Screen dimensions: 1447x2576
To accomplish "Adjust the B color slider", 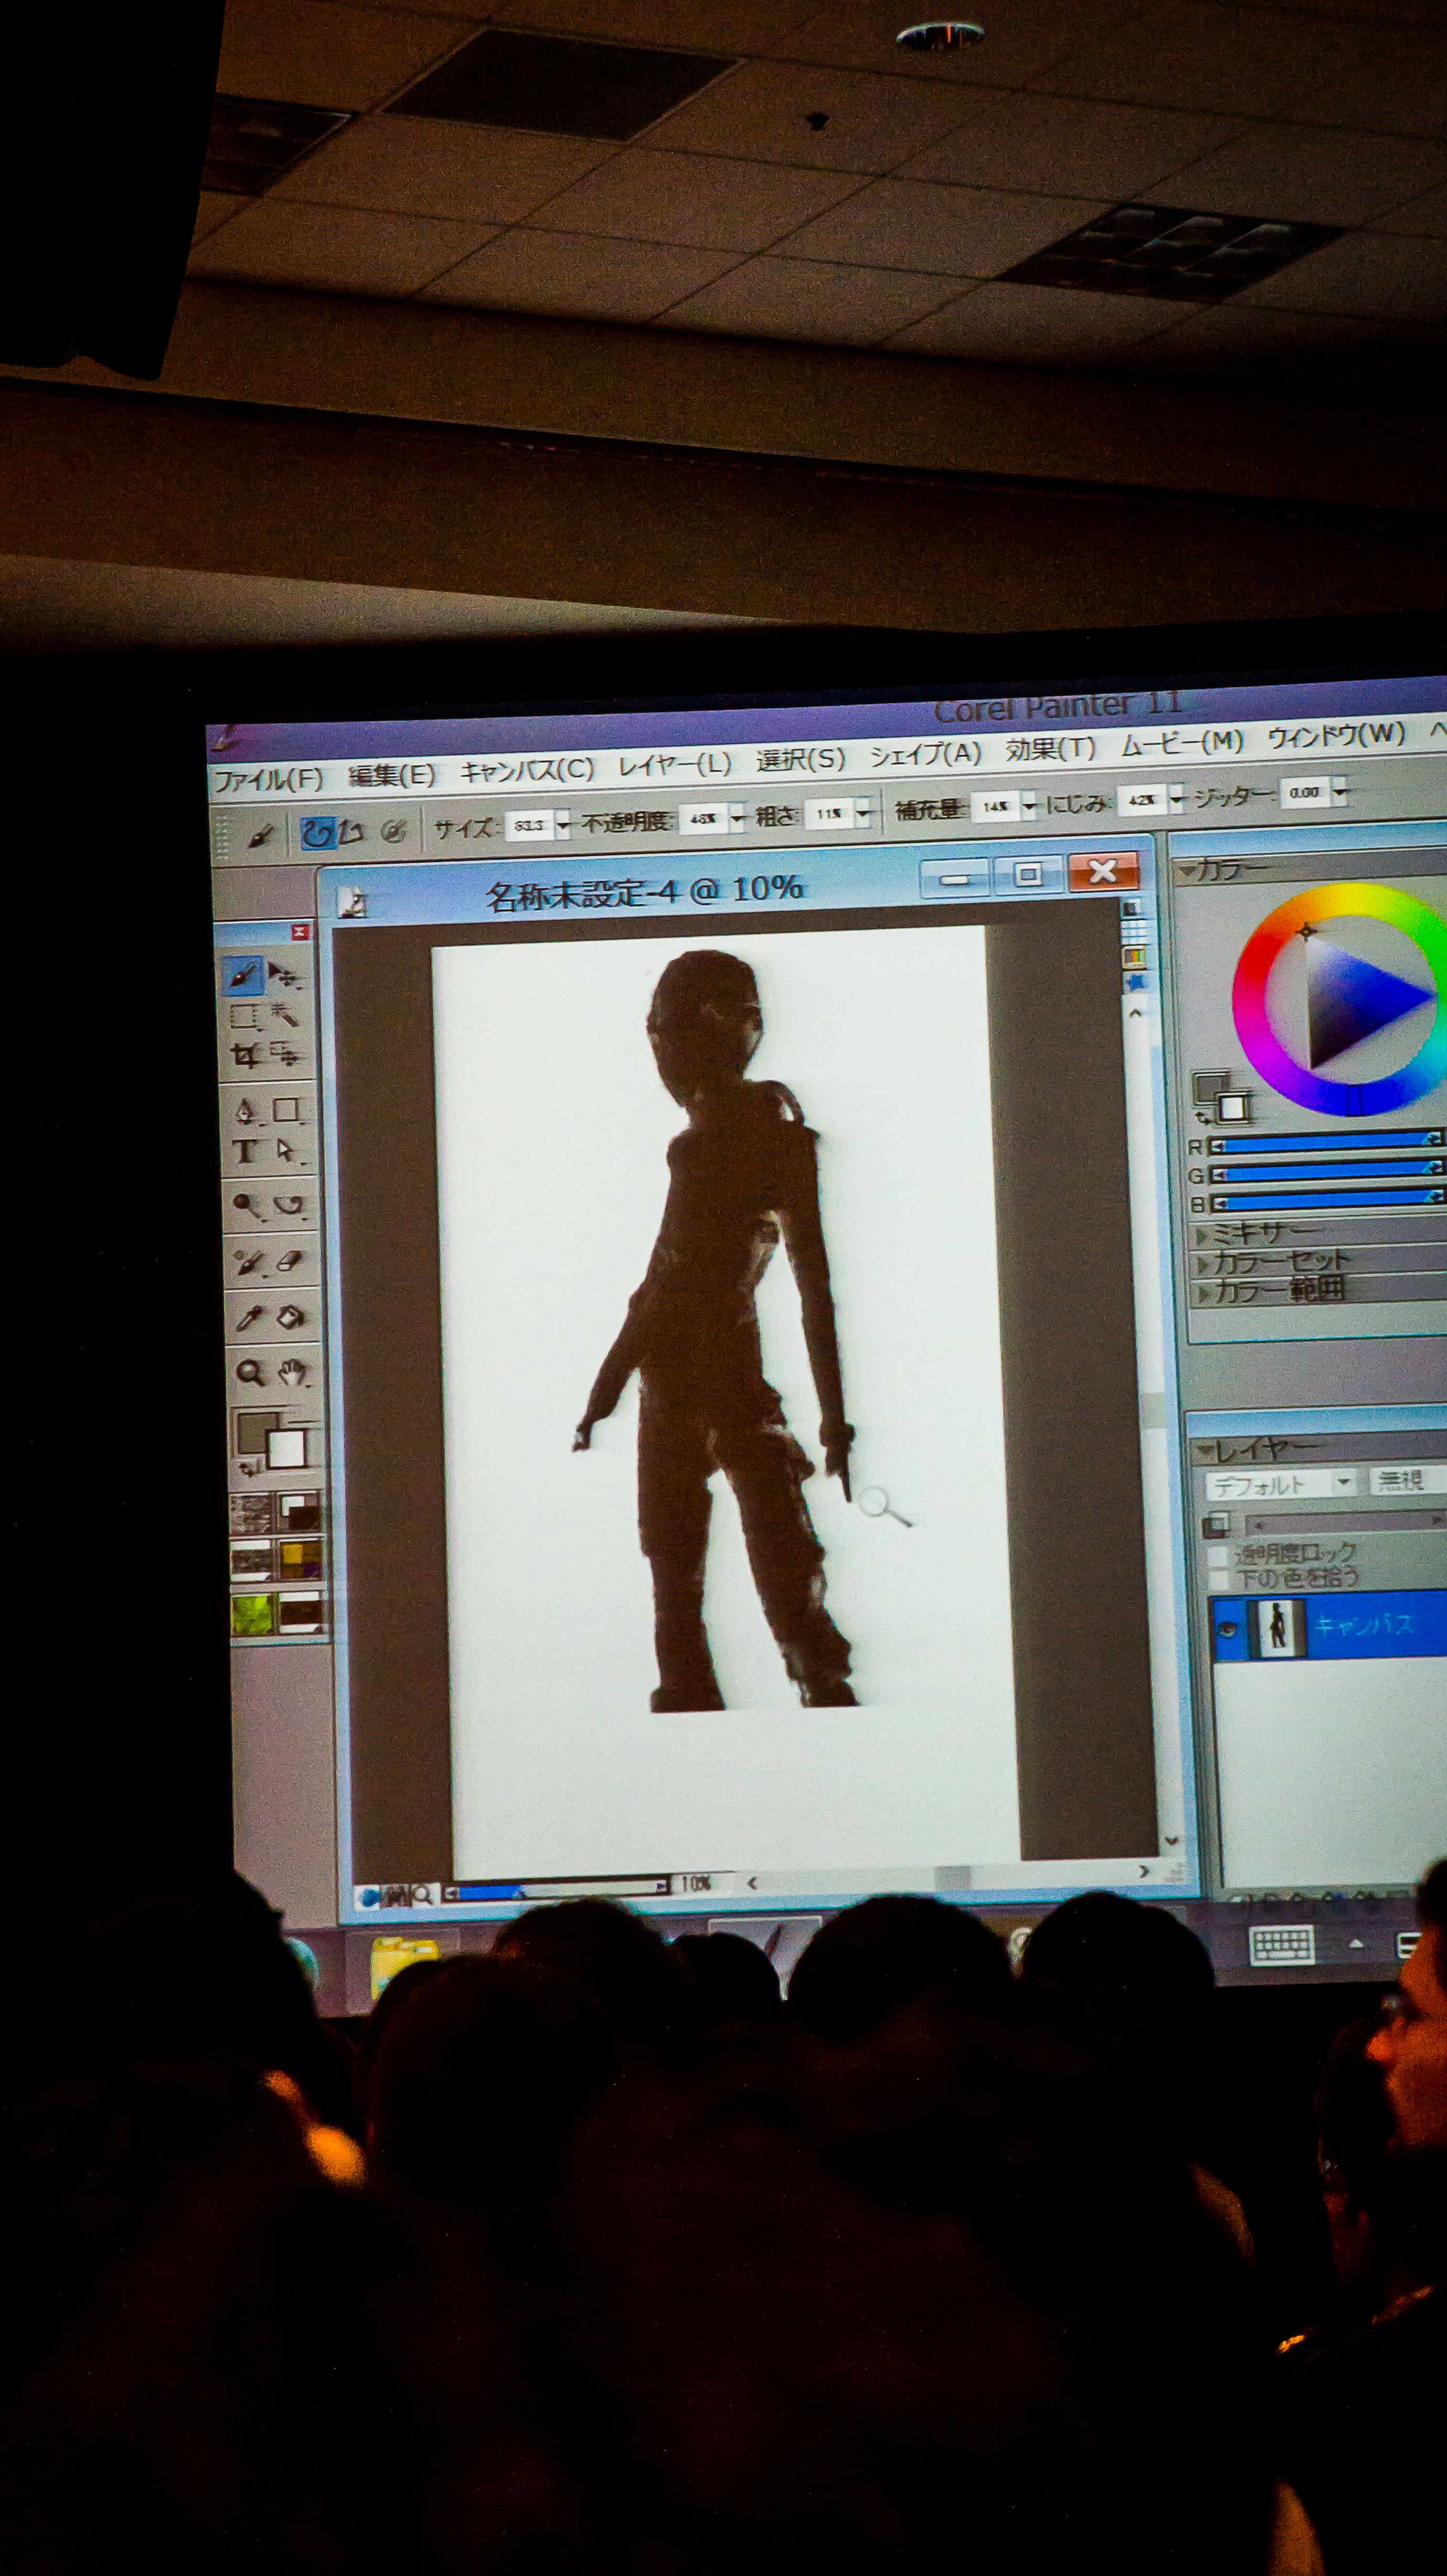I will point(1329,1200).
